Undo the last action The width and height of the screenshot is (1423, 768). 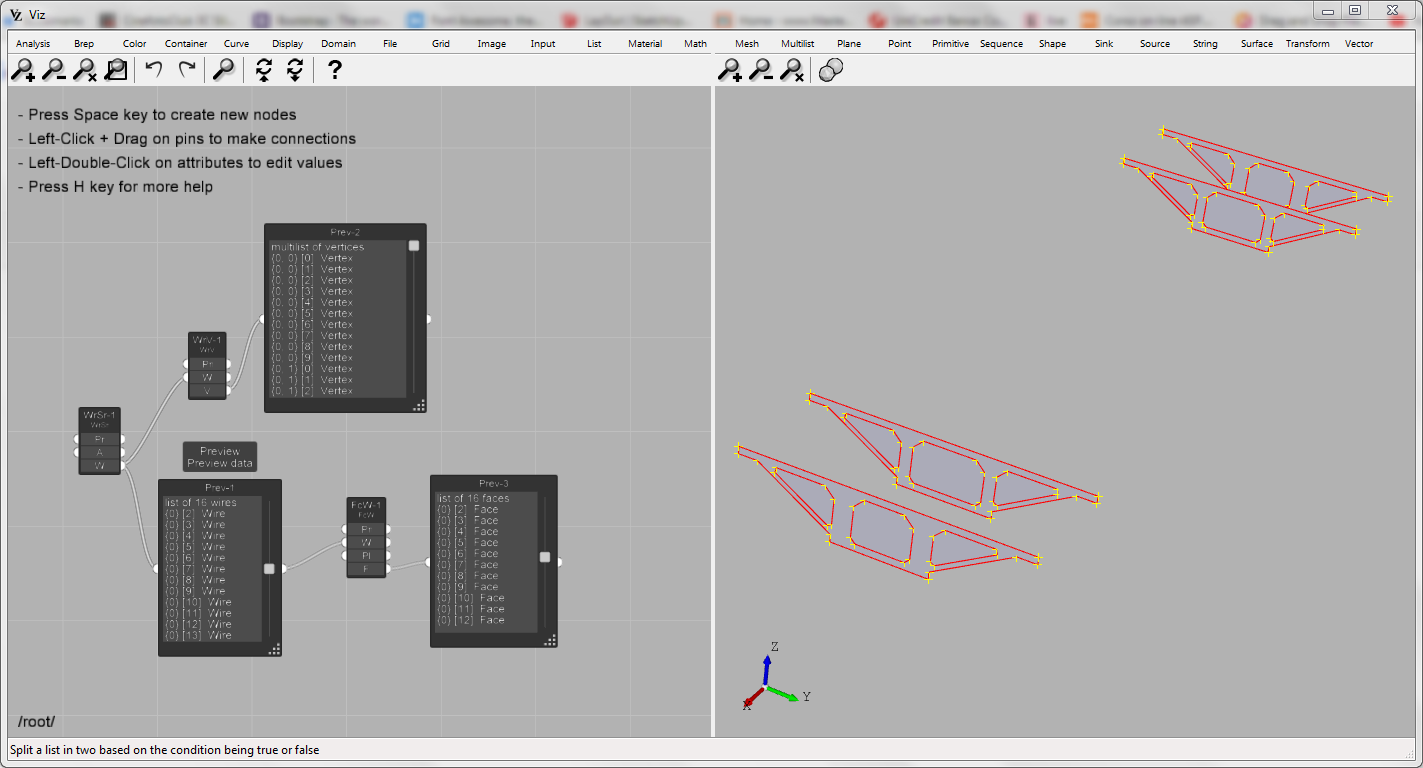pos(154,69)
